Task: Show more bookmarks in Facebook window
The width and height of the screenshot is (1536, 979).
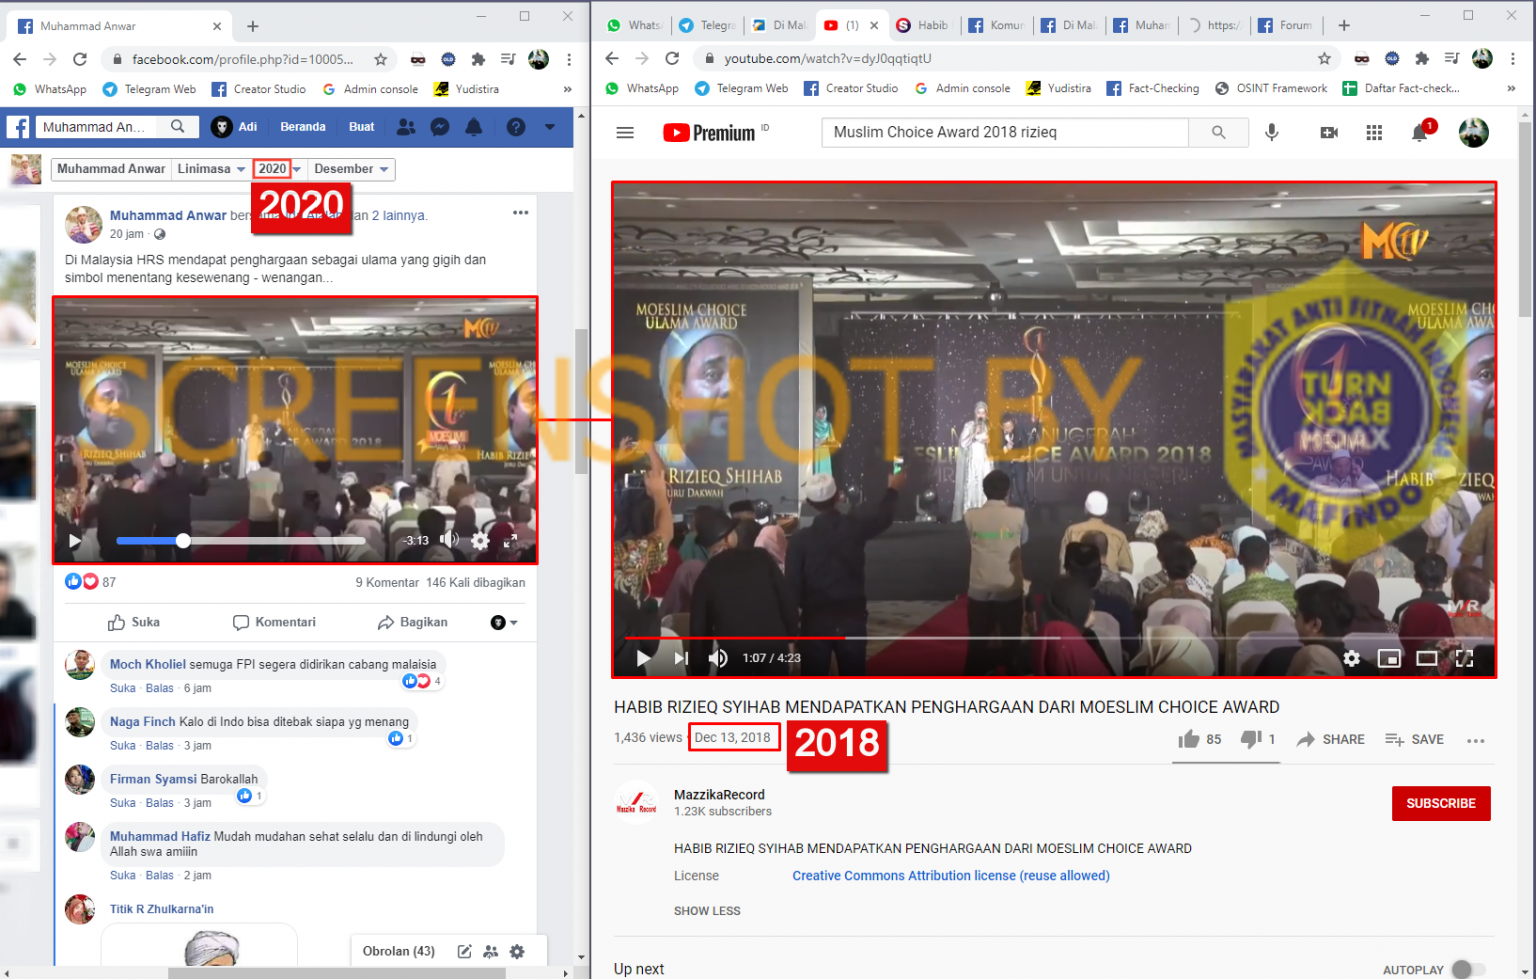Action: 567,89
